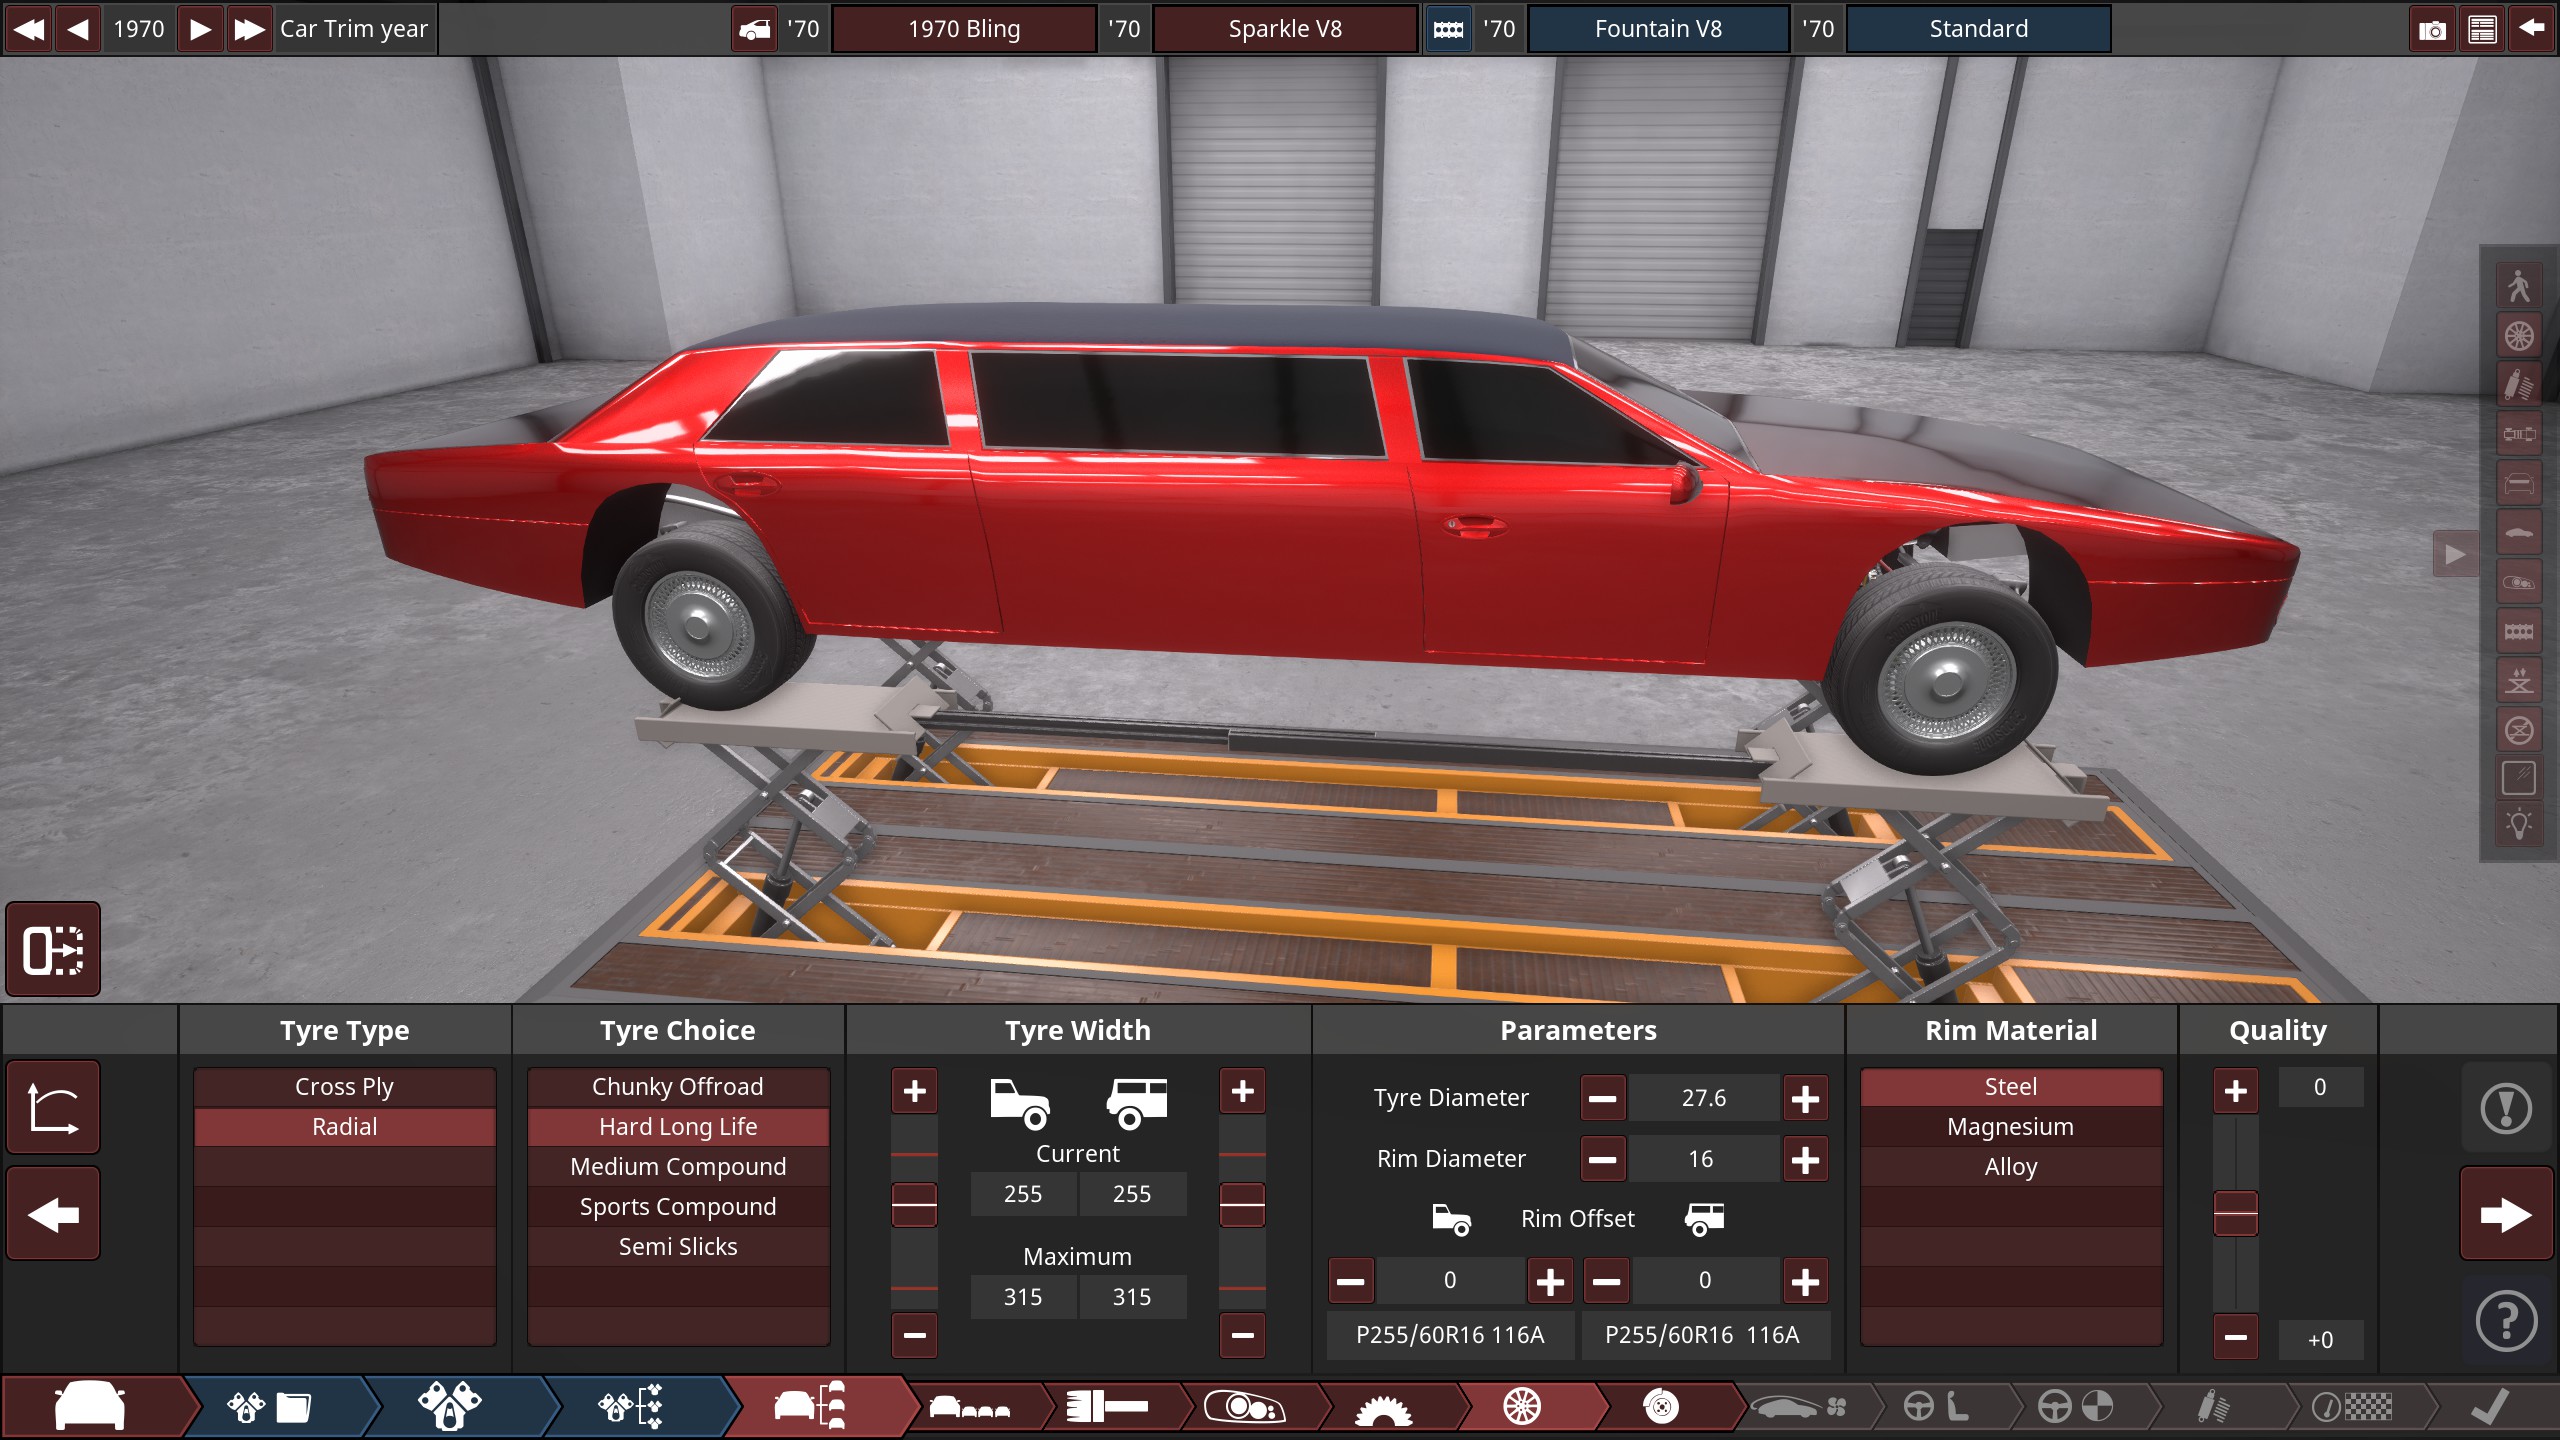Open the help question mark icon

[x=2505, y=1321]
